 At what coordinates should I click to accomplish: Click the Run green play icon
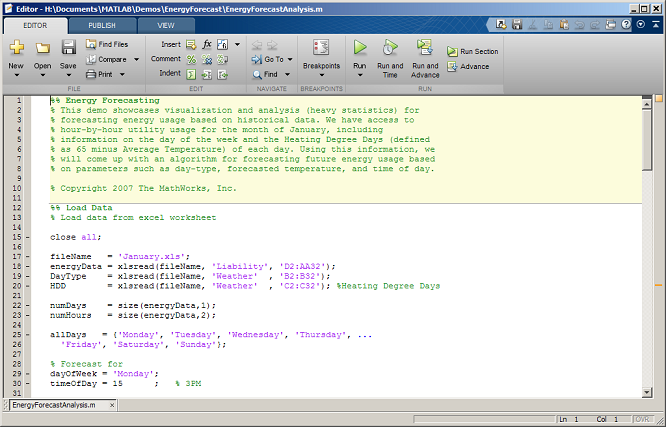click(360, 47)
